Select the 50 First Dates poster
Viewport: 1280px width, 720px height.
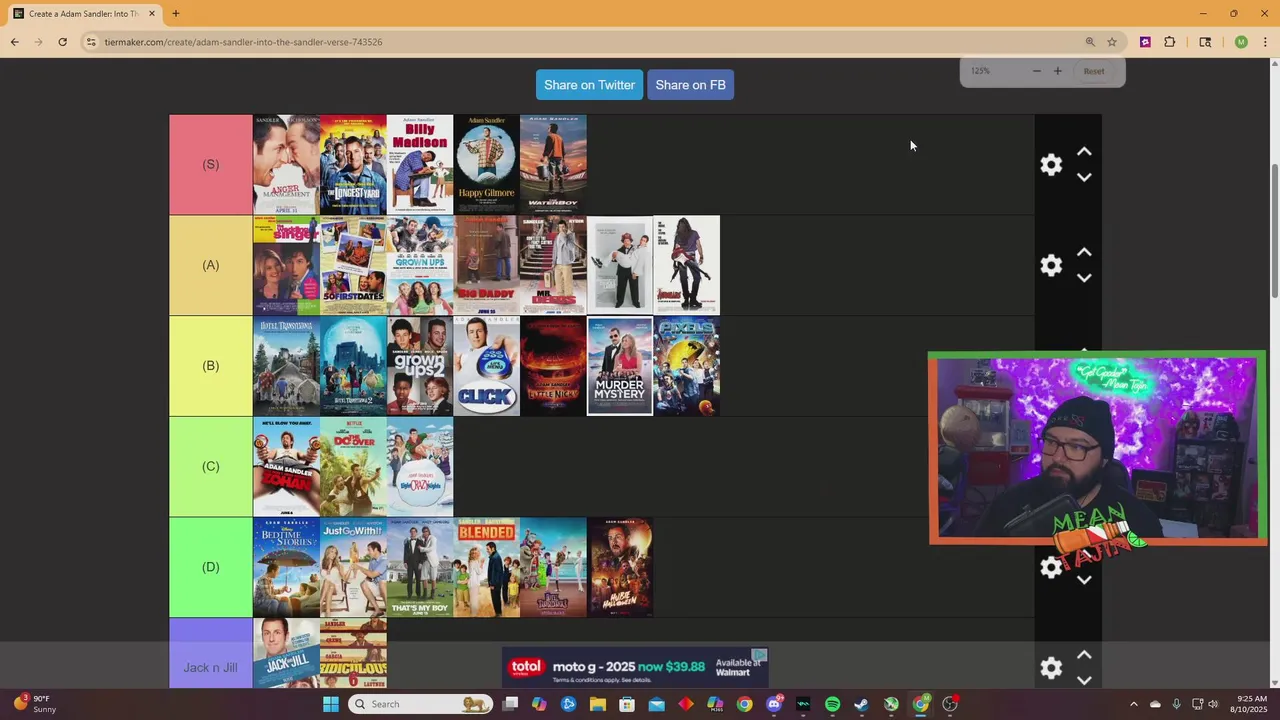click(353, 265)
